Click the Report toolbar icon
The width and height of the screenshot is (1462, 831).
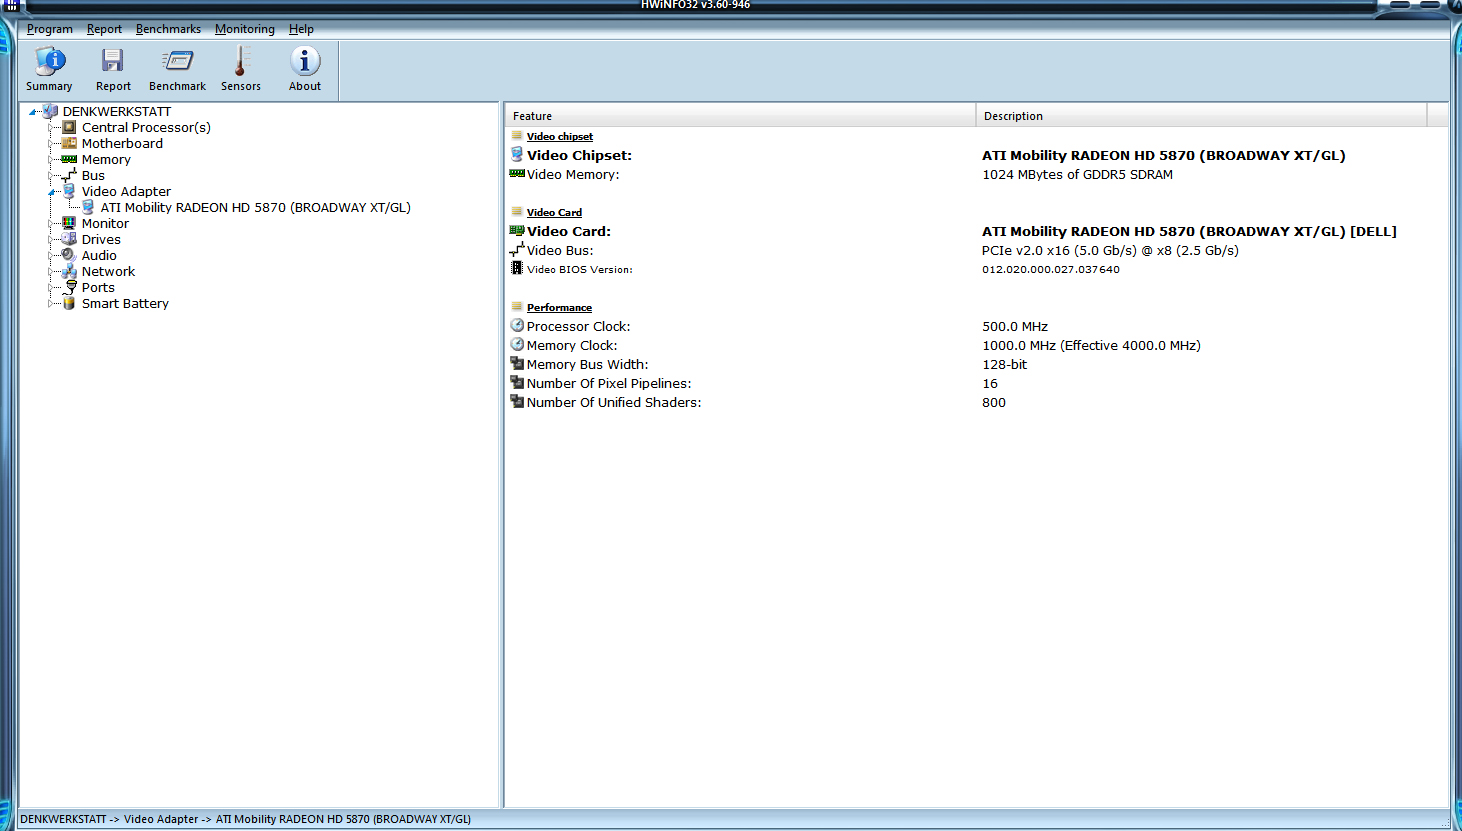click(x=113, y=60)
